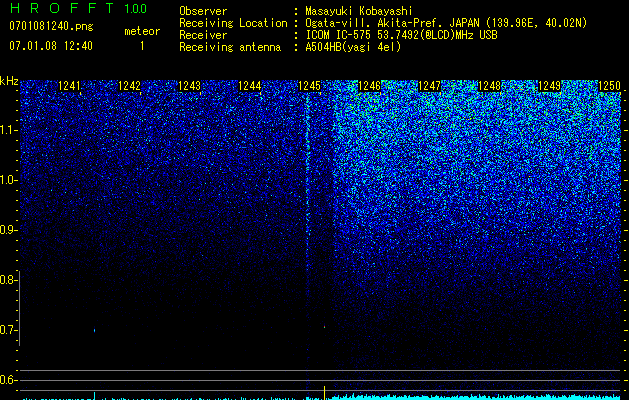Click the 1248 time marker
Viewport: 629px width, 400px height.
[489, 86]
